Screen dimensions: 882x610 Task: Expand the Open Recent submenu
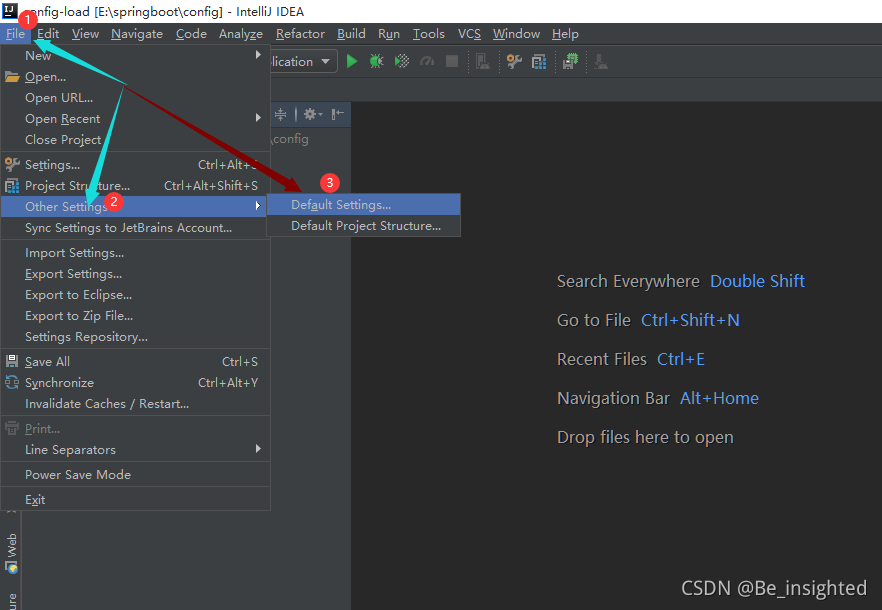[136, 118]
